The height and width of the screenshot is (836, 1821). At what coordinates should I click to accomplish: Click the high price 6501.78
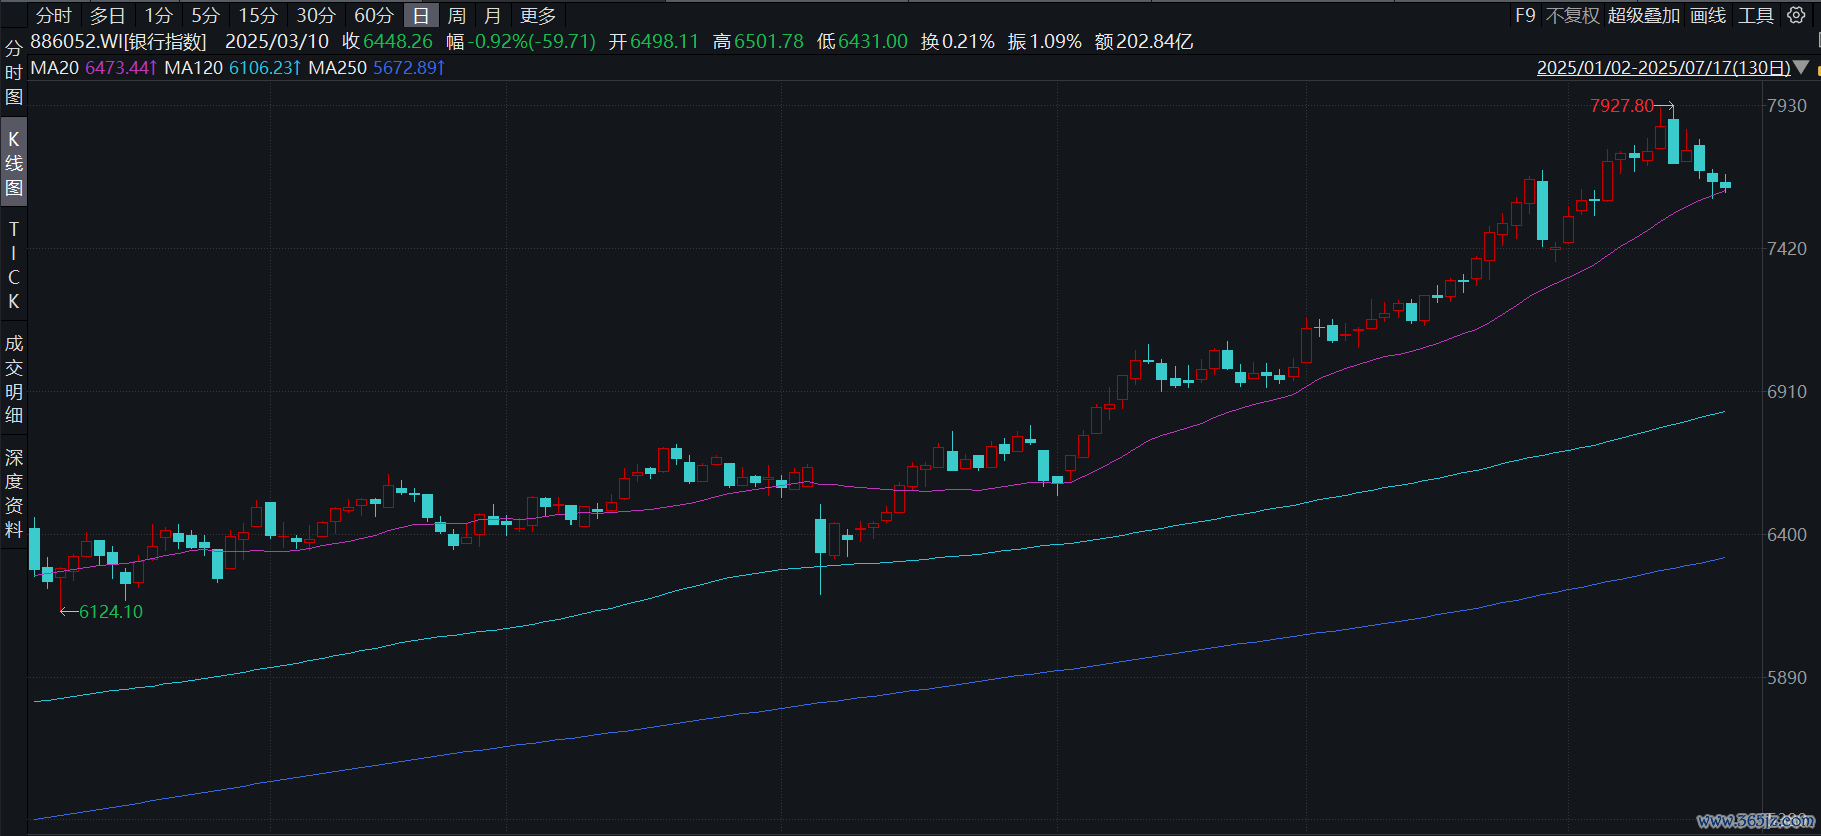(769, 41)
